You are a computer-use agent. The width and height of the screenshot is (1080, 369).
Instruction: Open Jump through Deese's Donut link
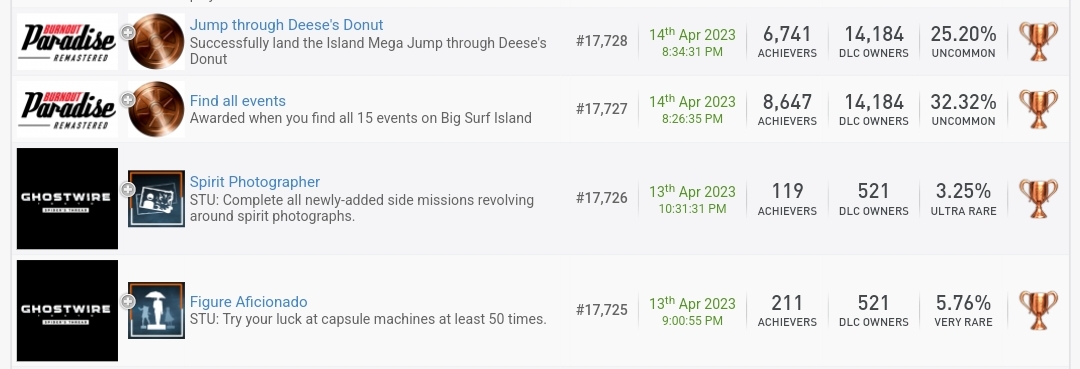click(x=287, y=25)
